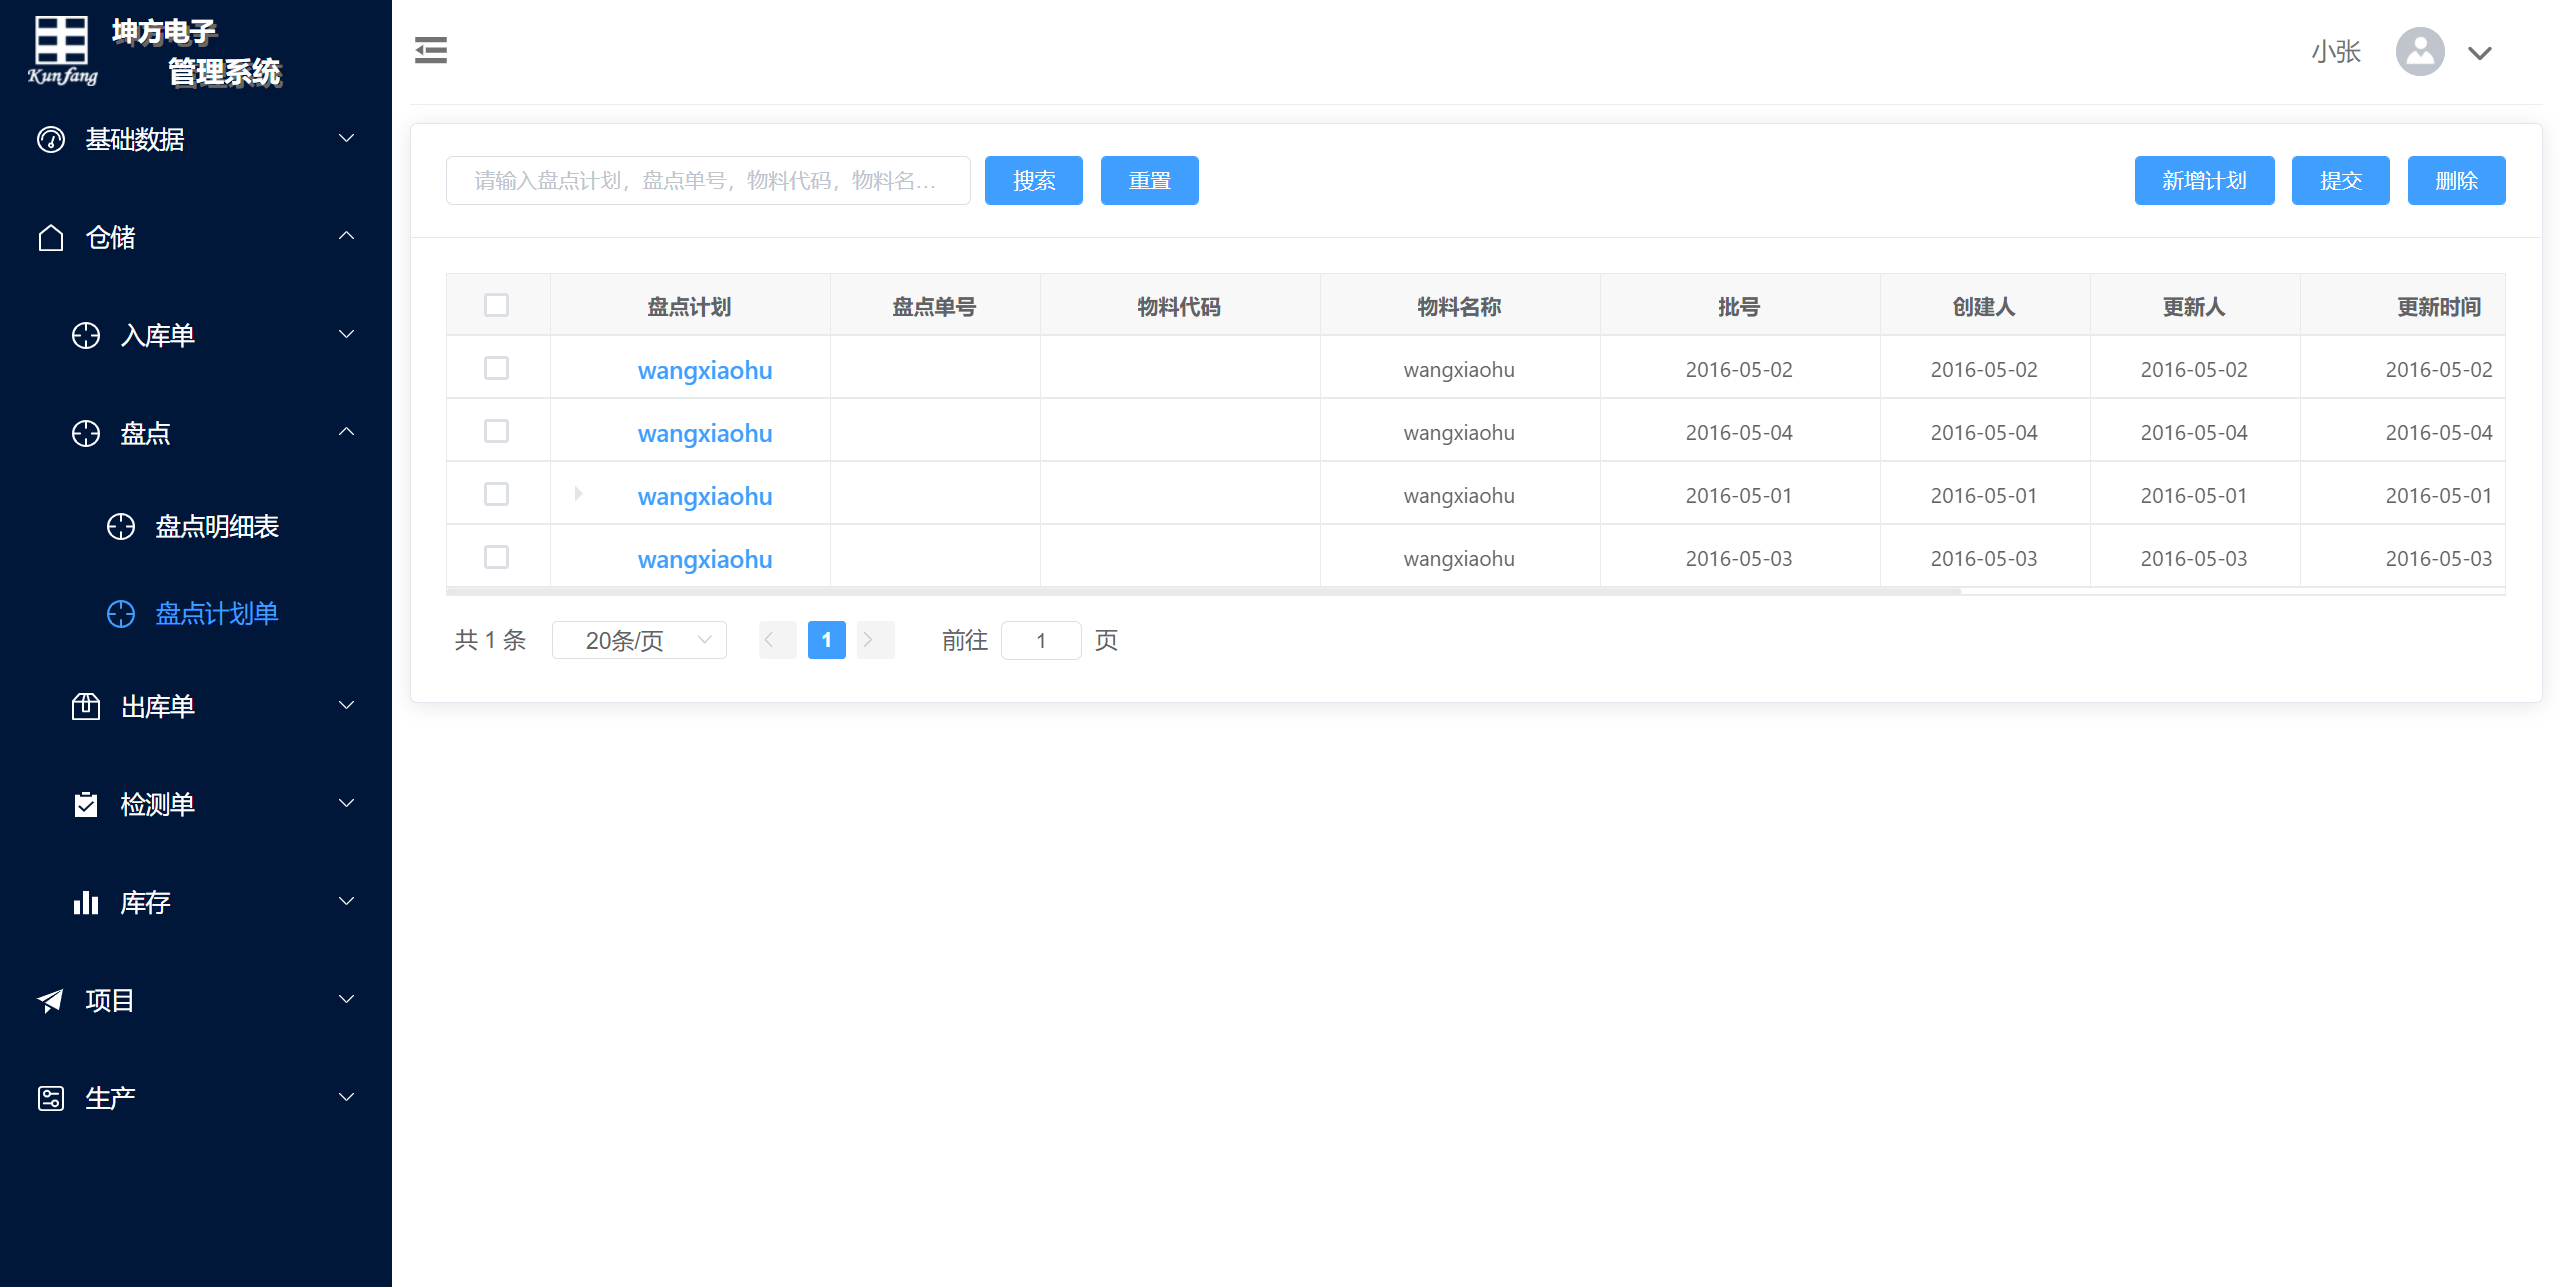Expand the 入库单 submenu chevron

click(x=347, y=334)
